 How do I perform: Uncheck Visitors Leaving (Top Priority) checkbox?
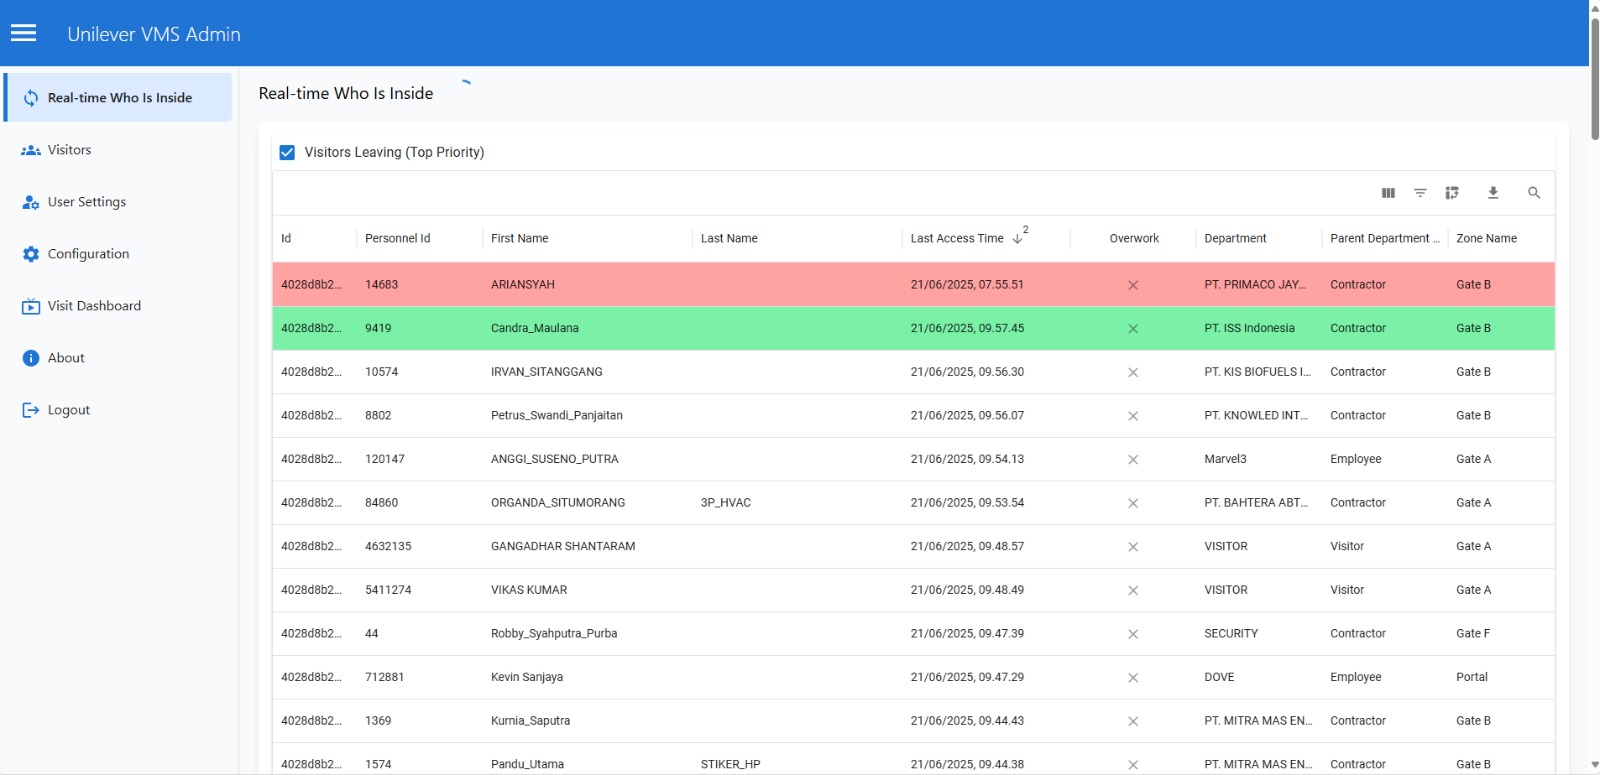click(x=287, y=152)
